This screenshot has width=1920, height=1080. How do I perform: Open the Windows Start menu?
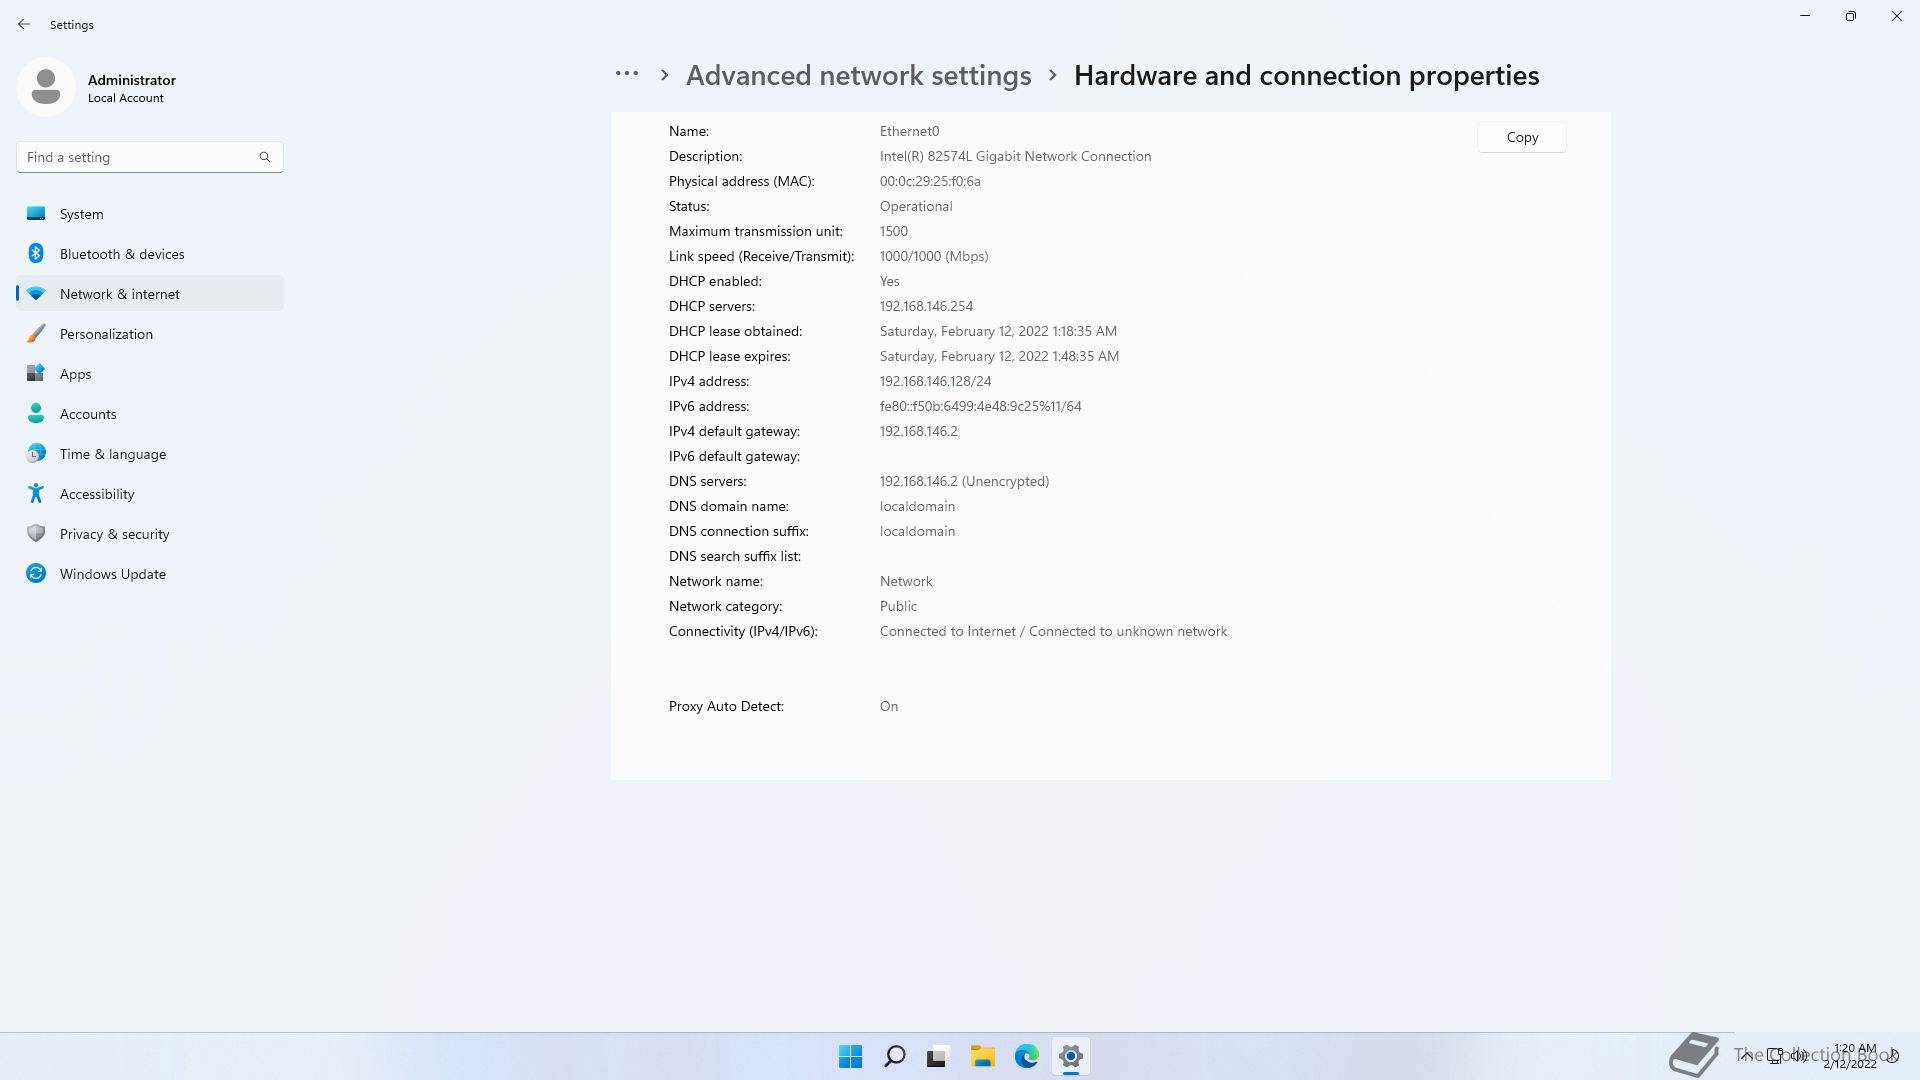coord(851,1056)
